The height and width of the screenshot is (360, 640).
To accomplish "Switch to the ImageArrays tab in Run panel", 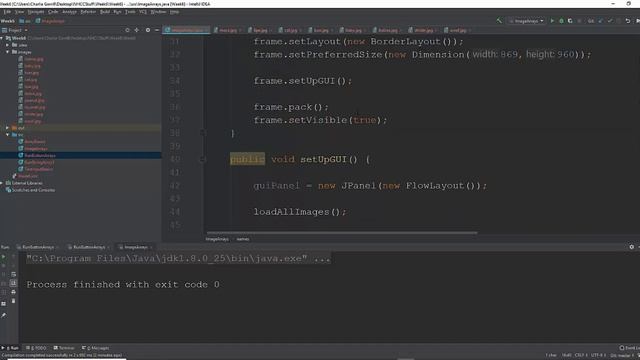I will [136, 247].
